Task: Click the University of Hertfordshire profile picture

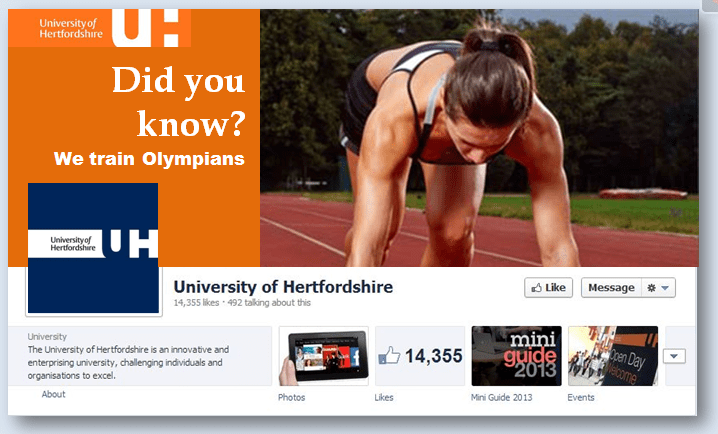Action: click(93, 248)
